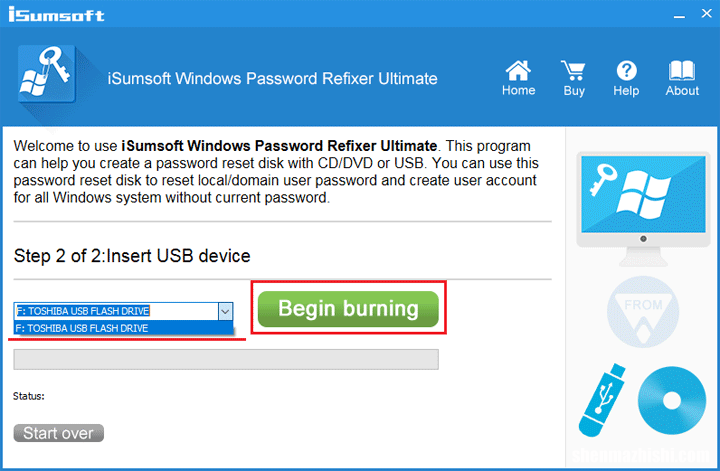Image resolution: width=720 pixels, height=471 pixels.
Task: Click the empty burning progress bar
Action: click(225, 359)
